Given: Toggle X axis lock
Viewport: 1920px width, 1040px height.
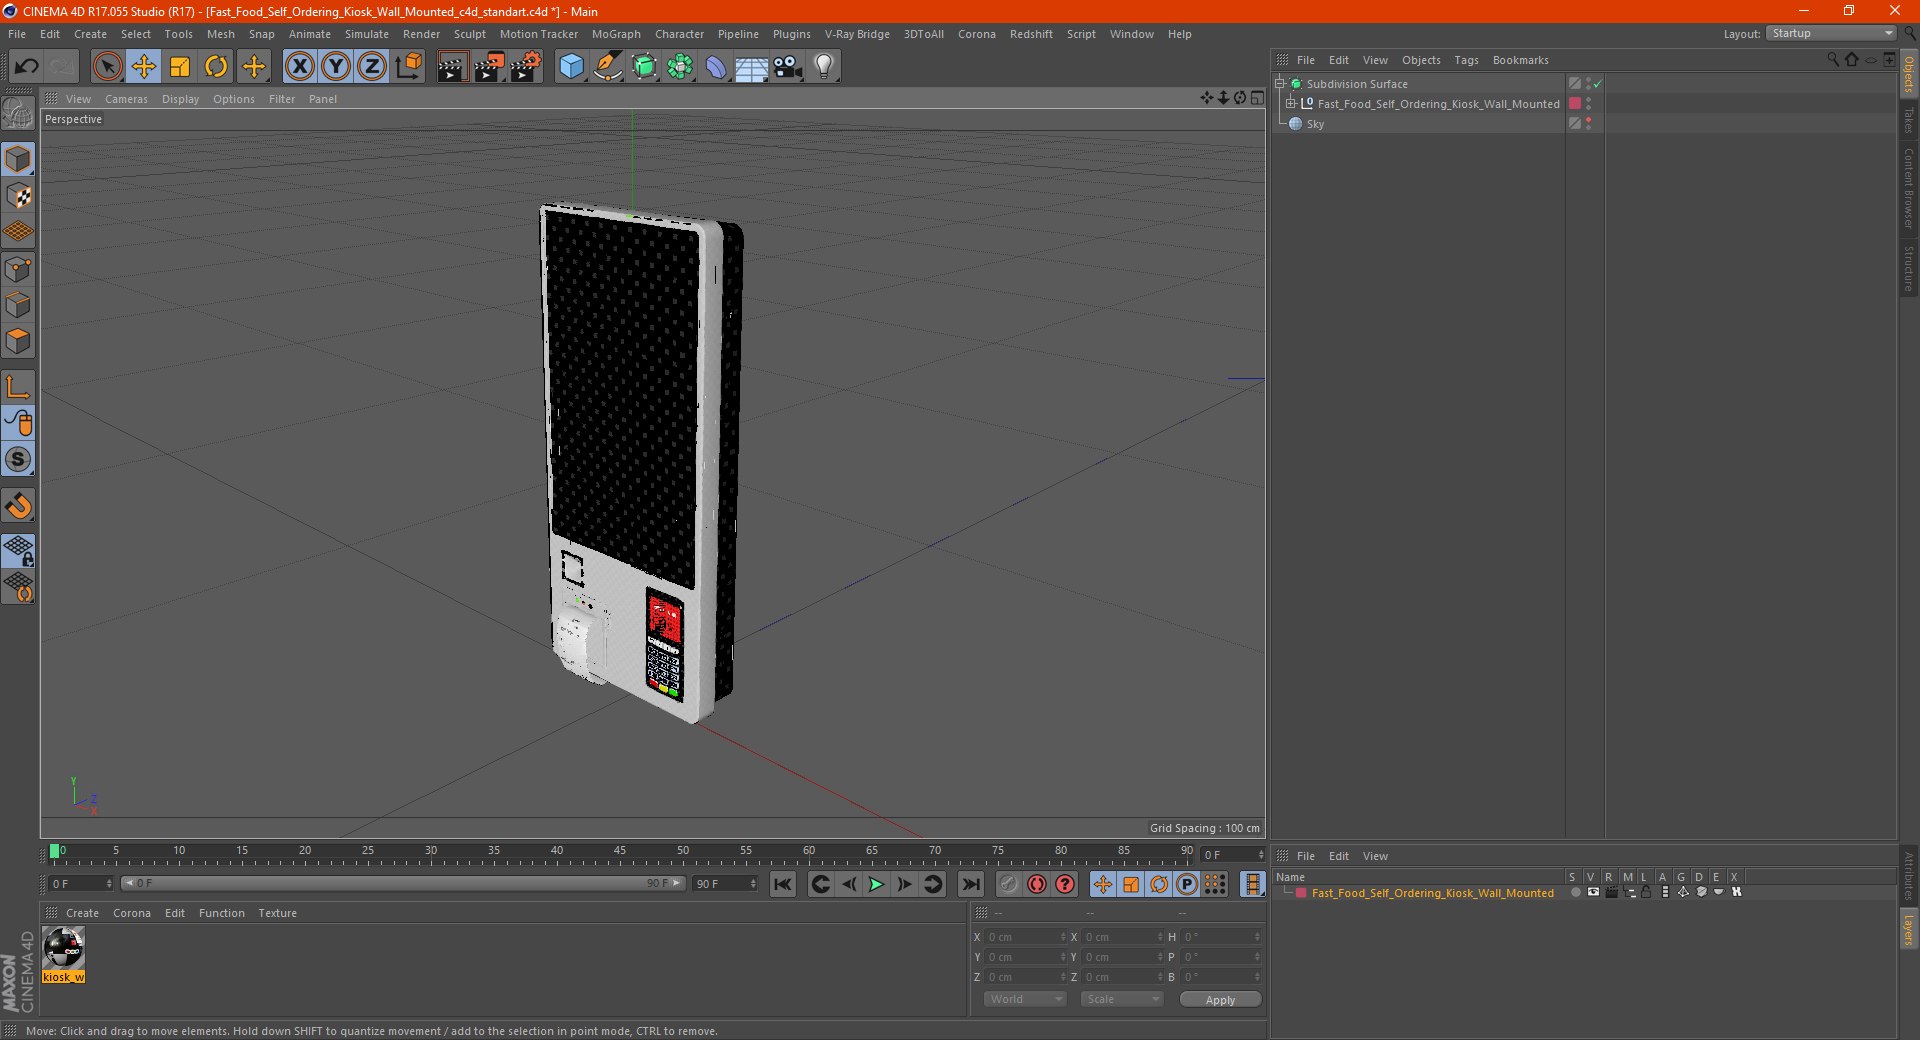Looking at the screenshot, I should [299, 67].
